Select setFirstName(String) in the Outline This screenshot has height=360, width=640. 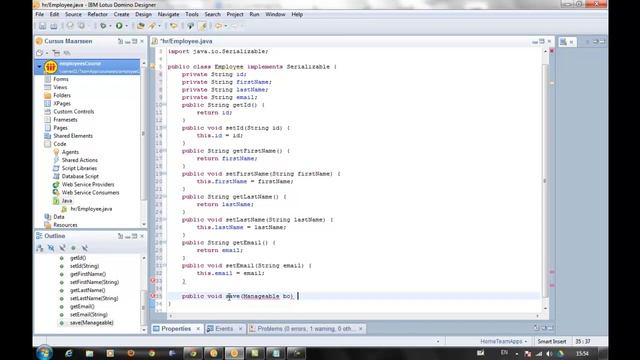pos(94,282)
